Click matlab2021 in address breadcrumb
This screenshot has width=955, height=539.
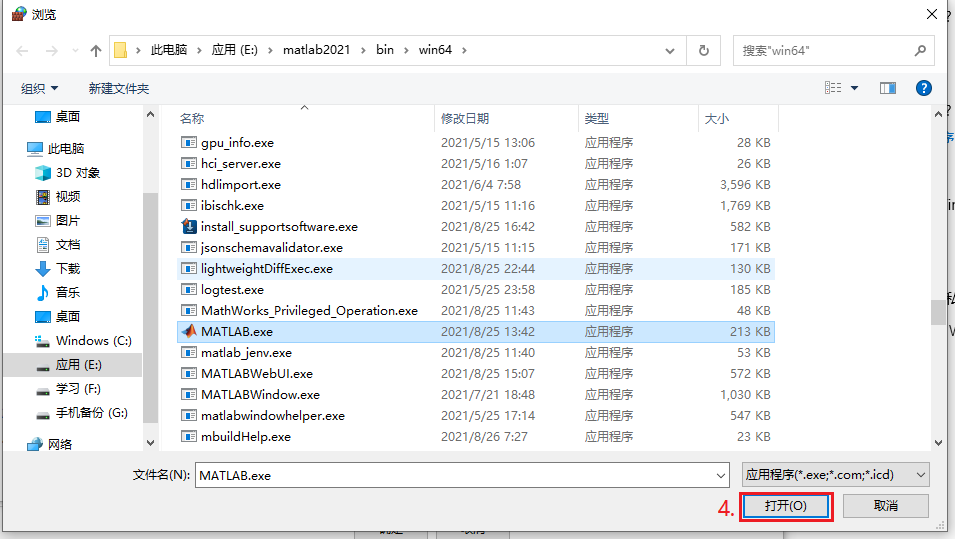click(316, 50)
